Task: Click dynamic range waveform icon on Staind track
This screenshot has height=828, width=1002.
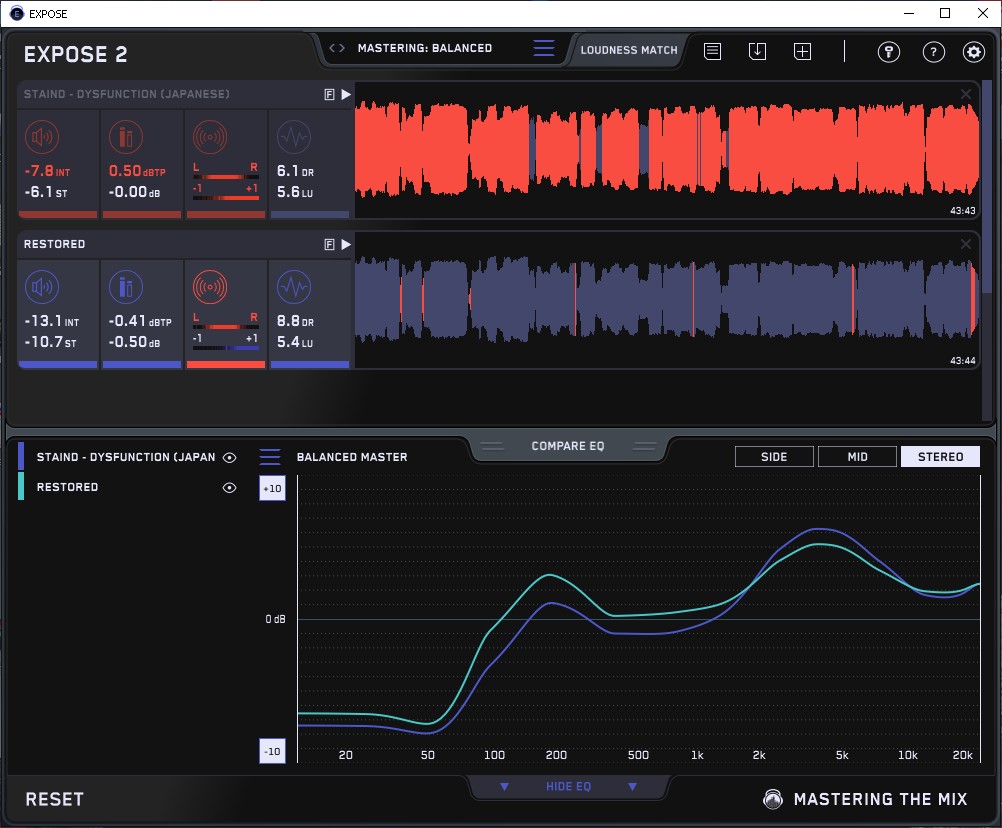Action: 293,137
